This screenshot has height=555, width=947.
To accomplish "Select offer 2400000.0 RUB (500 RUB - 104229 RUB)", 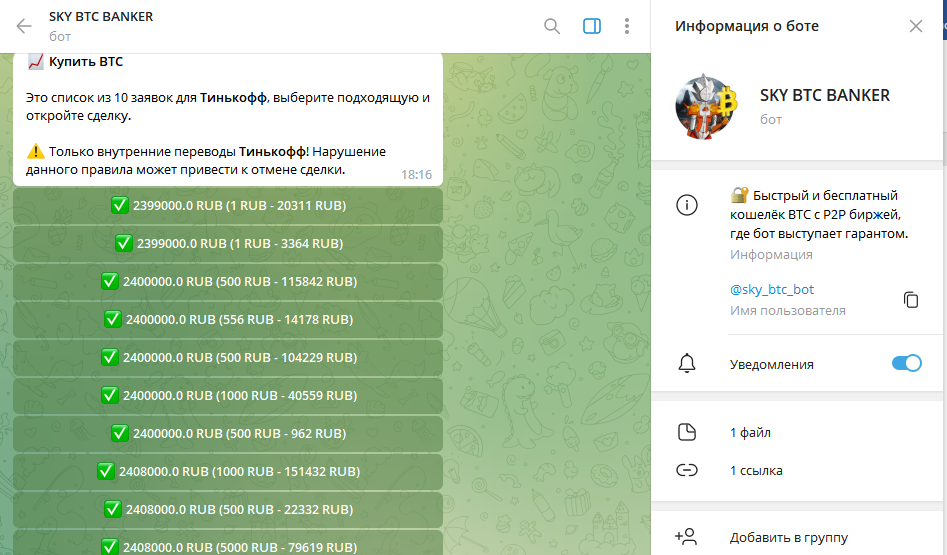I will [228, 358].
